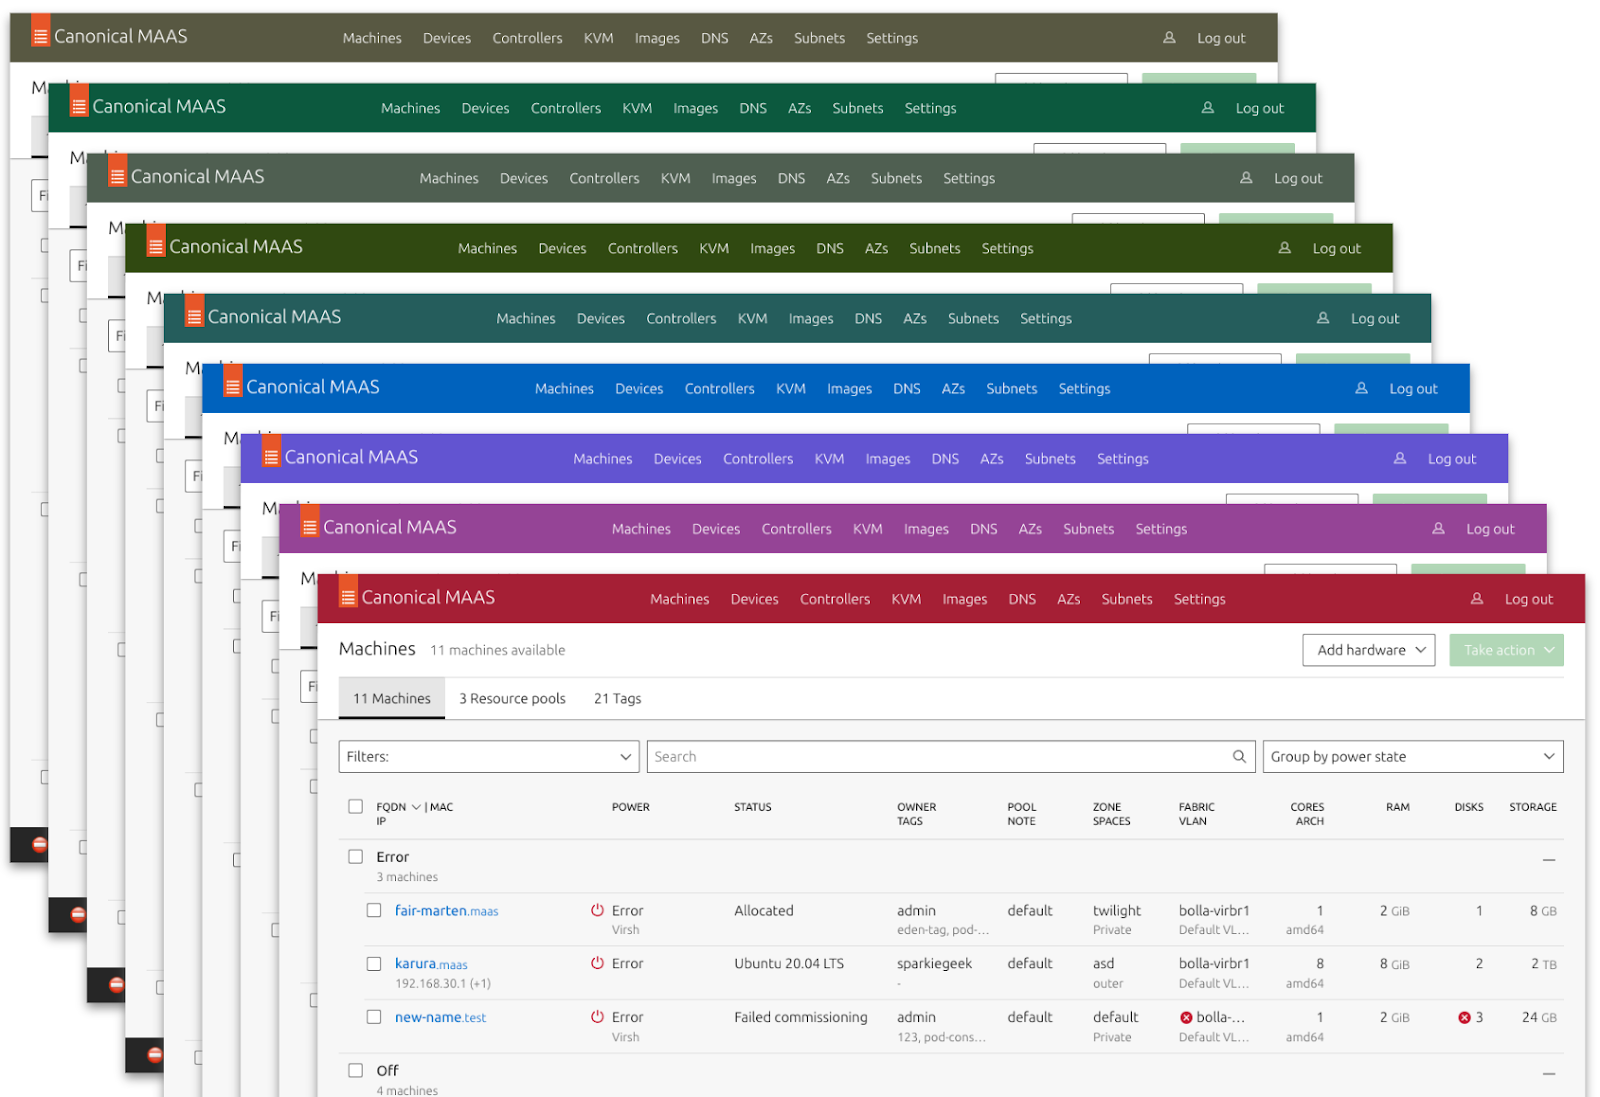Click the search magnifier icon

point(1240,756)
